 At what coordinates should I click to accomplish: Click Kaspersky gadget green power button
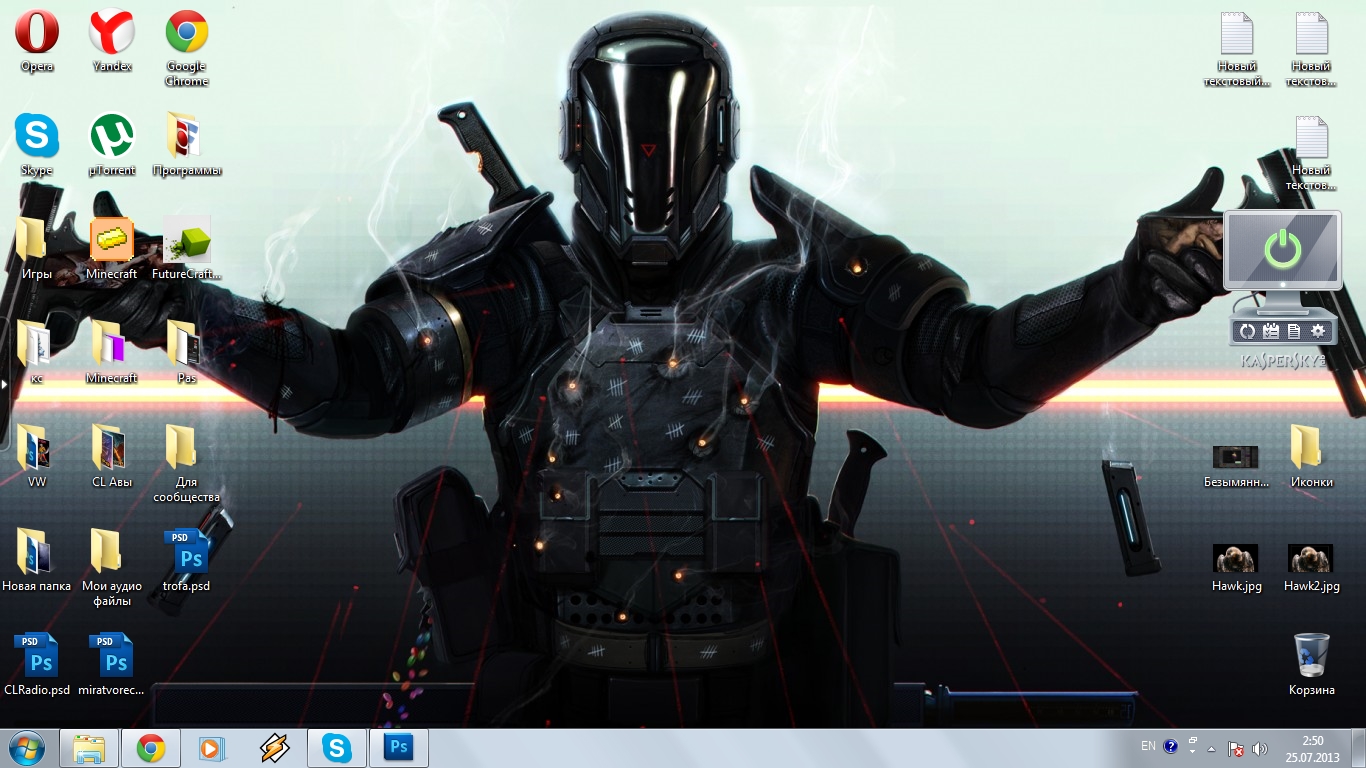(1283, 249)
